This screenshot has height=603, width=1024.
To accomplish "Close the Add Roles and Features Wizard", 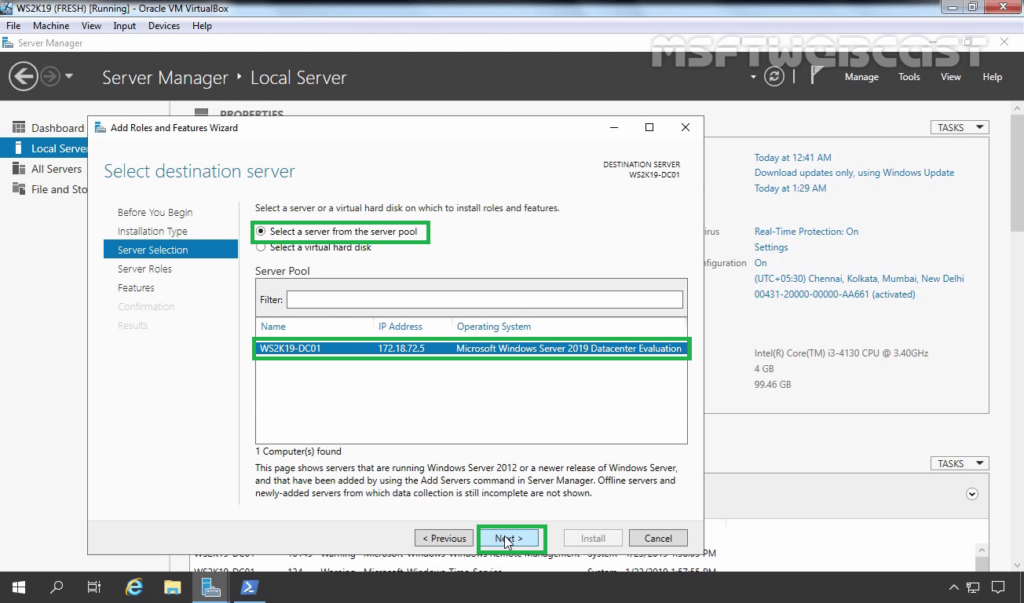I will (685, 127).
